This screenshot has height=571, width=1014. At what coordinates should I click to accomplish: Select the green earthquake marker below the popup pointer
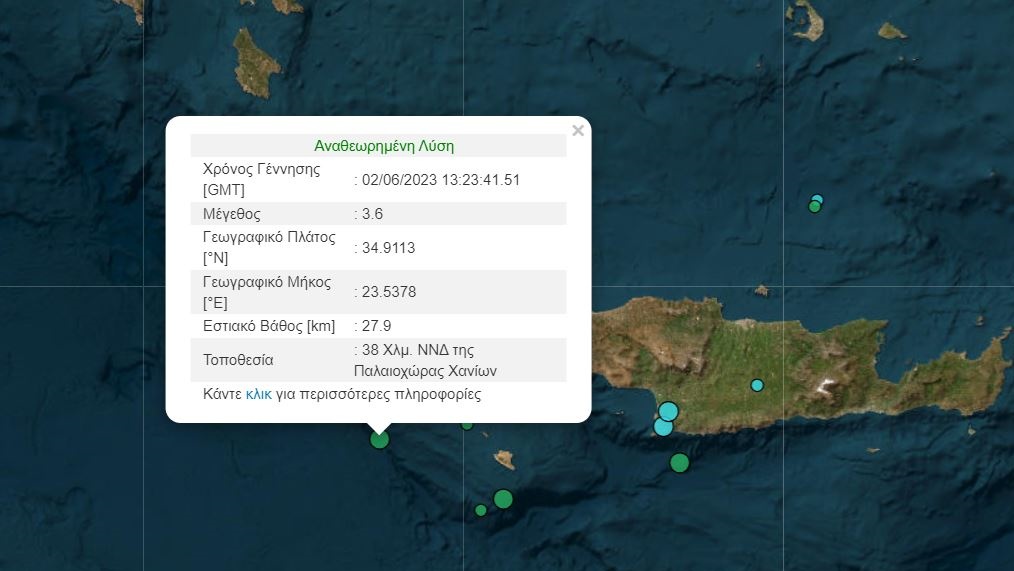[x=380, y=440]
